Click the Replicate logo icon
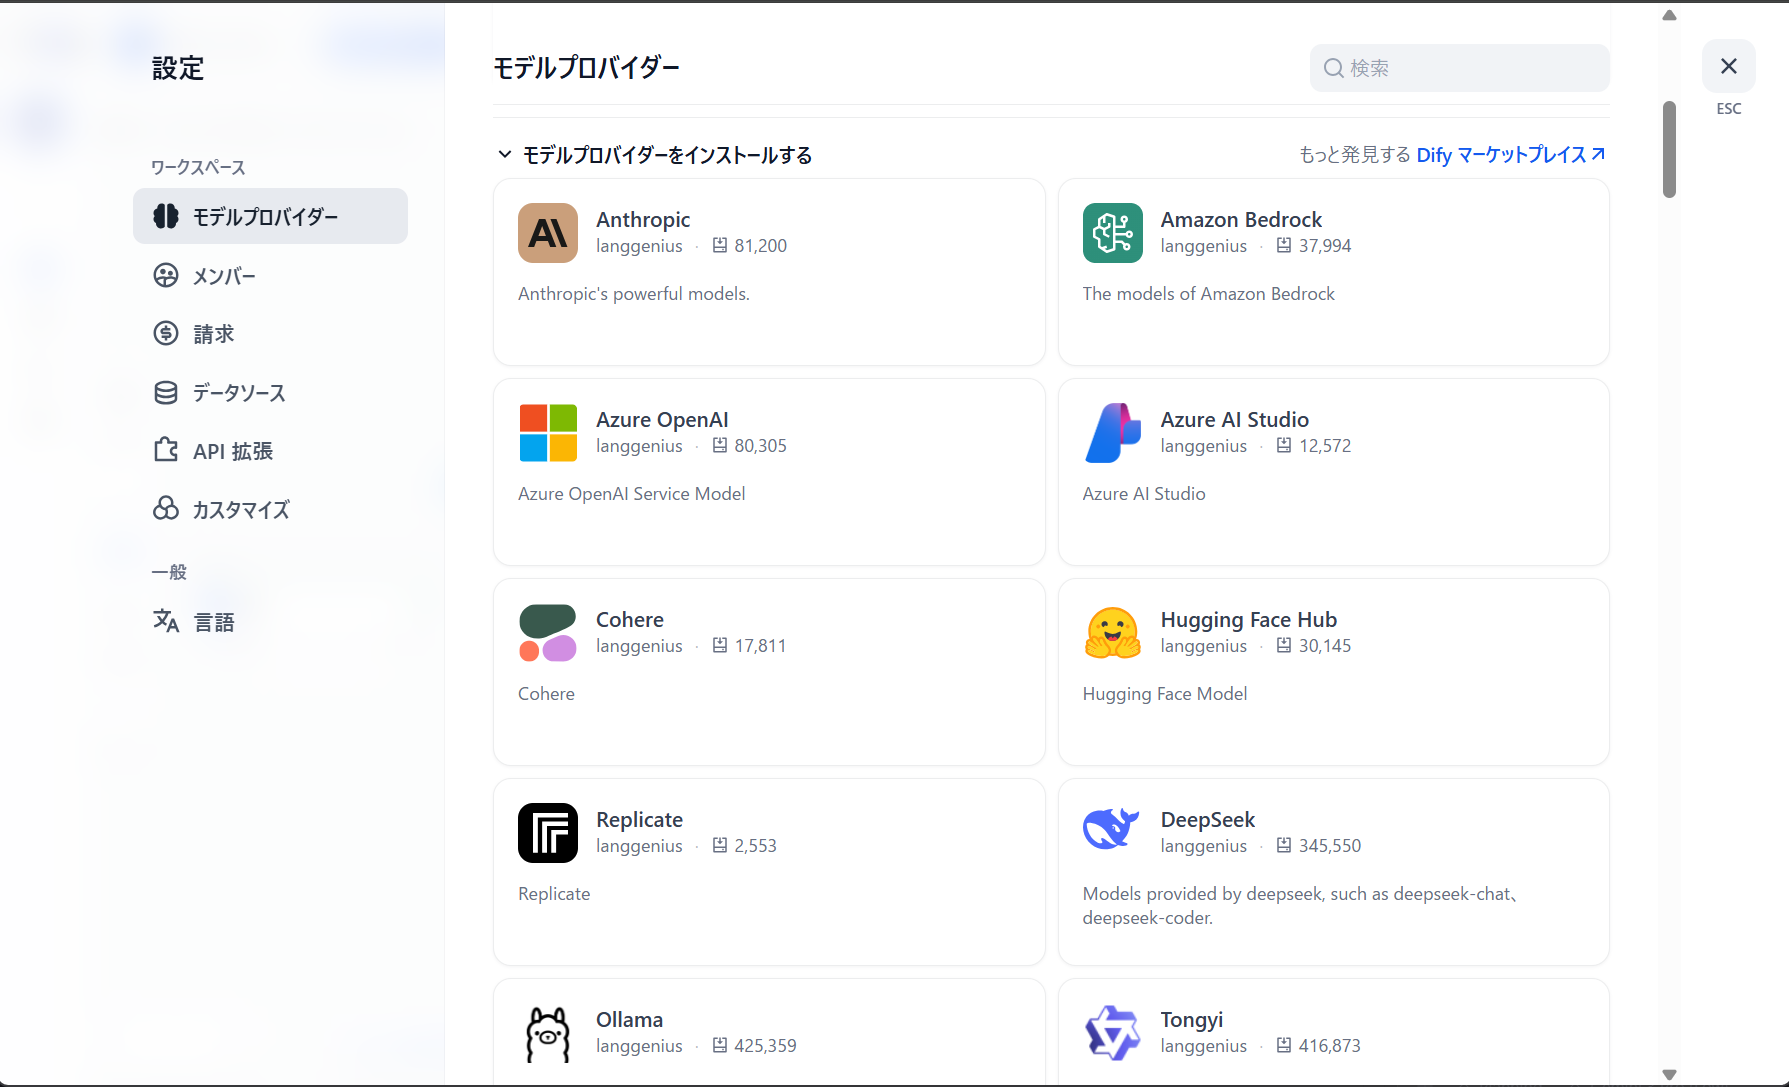 point(548,833)
